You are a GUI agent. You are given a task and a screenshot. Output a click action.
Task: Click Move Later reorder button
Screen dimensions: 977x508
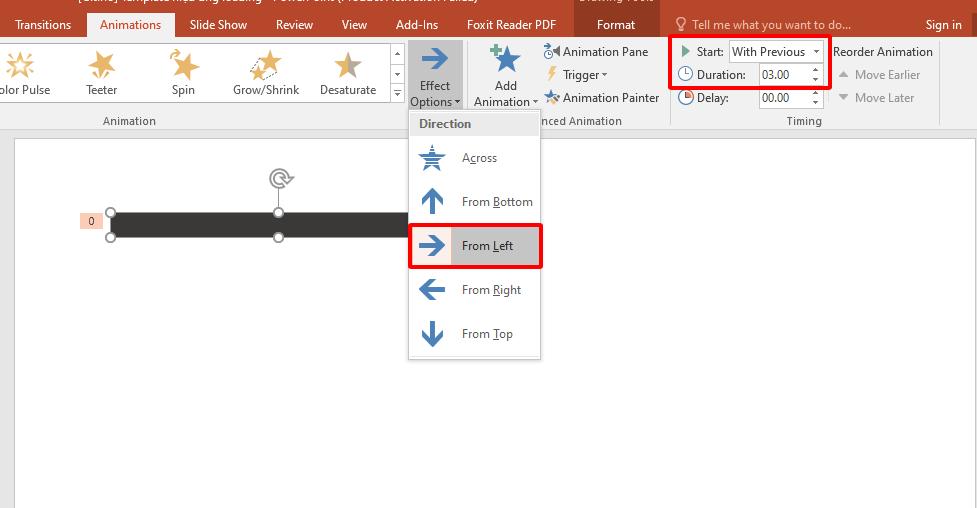tap(876, 98)
